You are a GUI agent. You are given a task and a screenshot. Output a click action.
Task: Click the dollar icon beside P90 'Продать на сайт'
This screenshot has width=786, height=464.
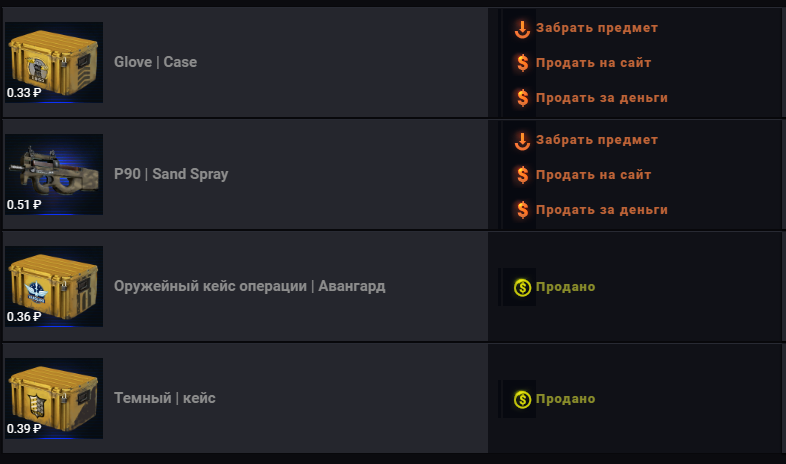[x=522, y=175]
